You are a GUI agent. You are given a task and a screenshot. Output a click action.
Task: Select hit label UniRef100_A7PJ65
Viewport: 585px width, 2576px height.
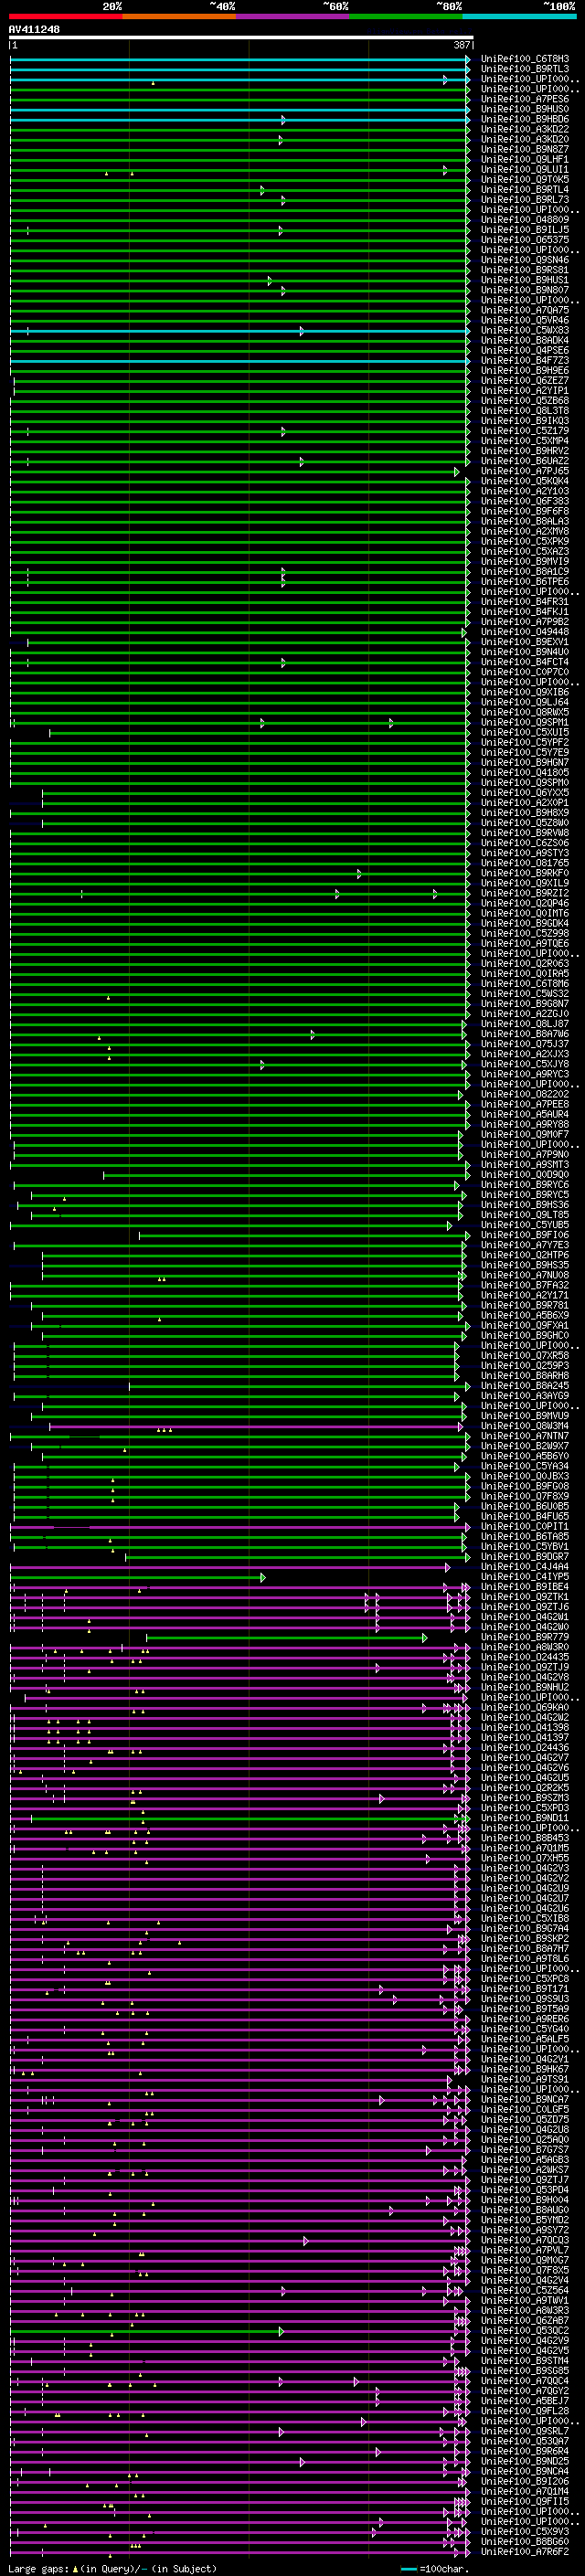pyautogui.click(x=525, y=472)
